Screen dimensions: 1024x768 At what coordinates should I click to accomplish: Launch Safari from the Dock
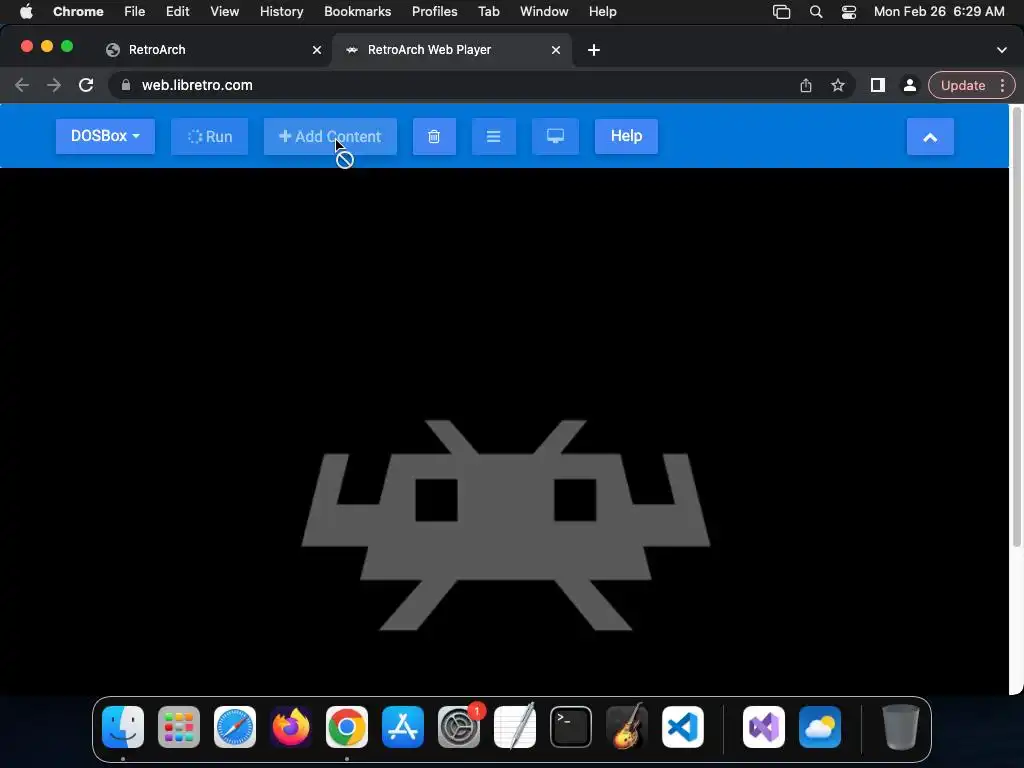click(235, 727)
